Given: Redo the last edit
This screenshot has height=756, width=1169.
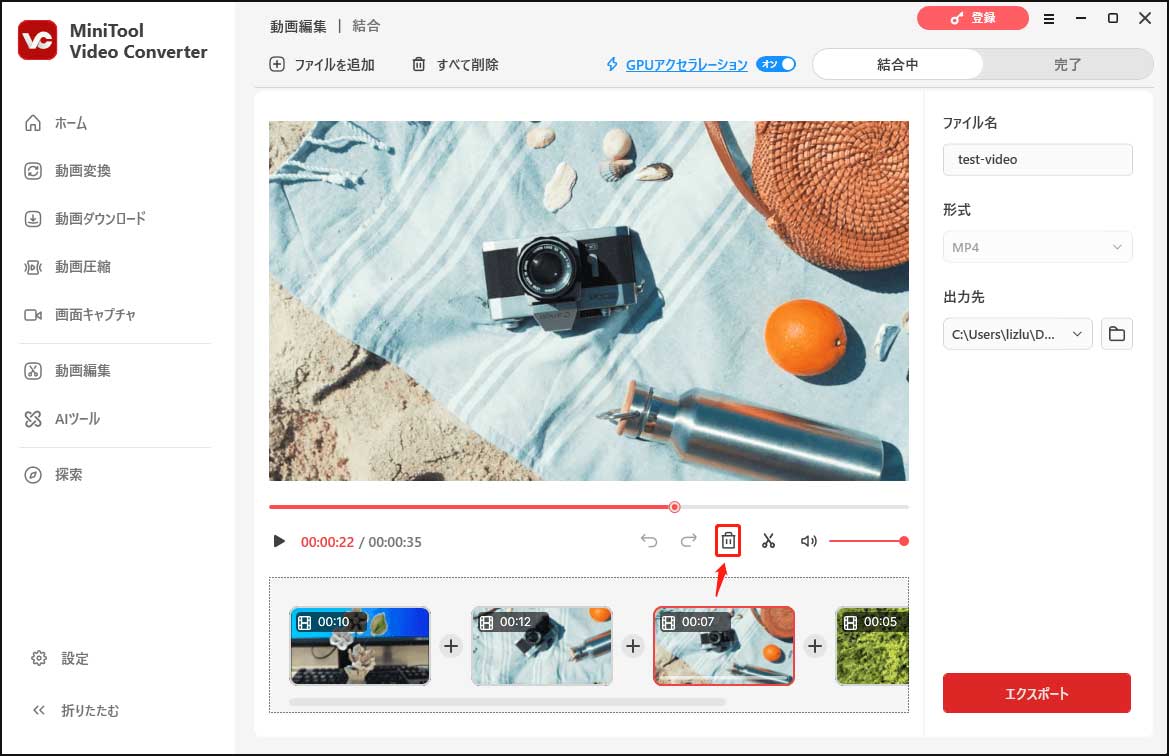Looking at the screenshot, I should click(688, 541).
